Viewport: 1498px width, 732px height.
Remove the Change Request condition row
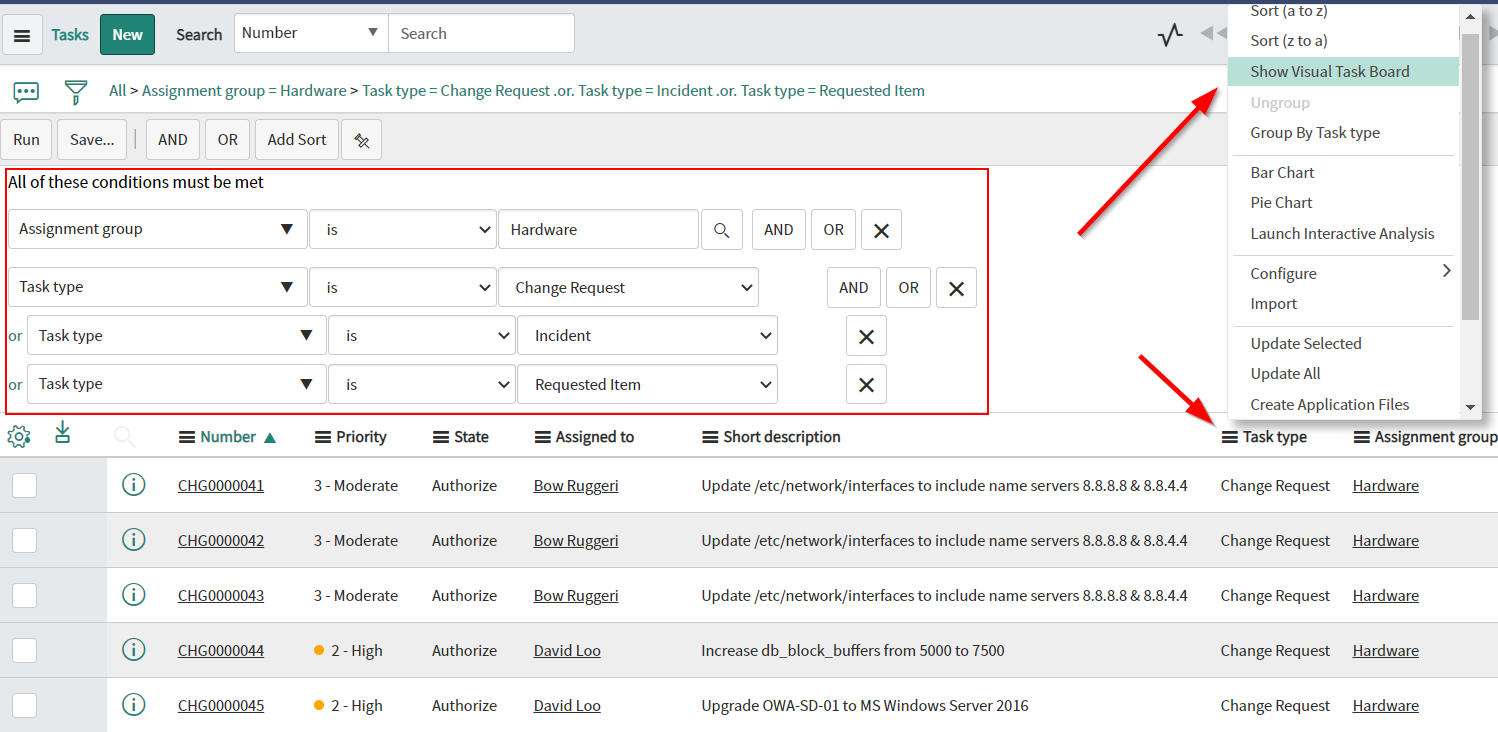pyautogui.click(x=956, y=288)
